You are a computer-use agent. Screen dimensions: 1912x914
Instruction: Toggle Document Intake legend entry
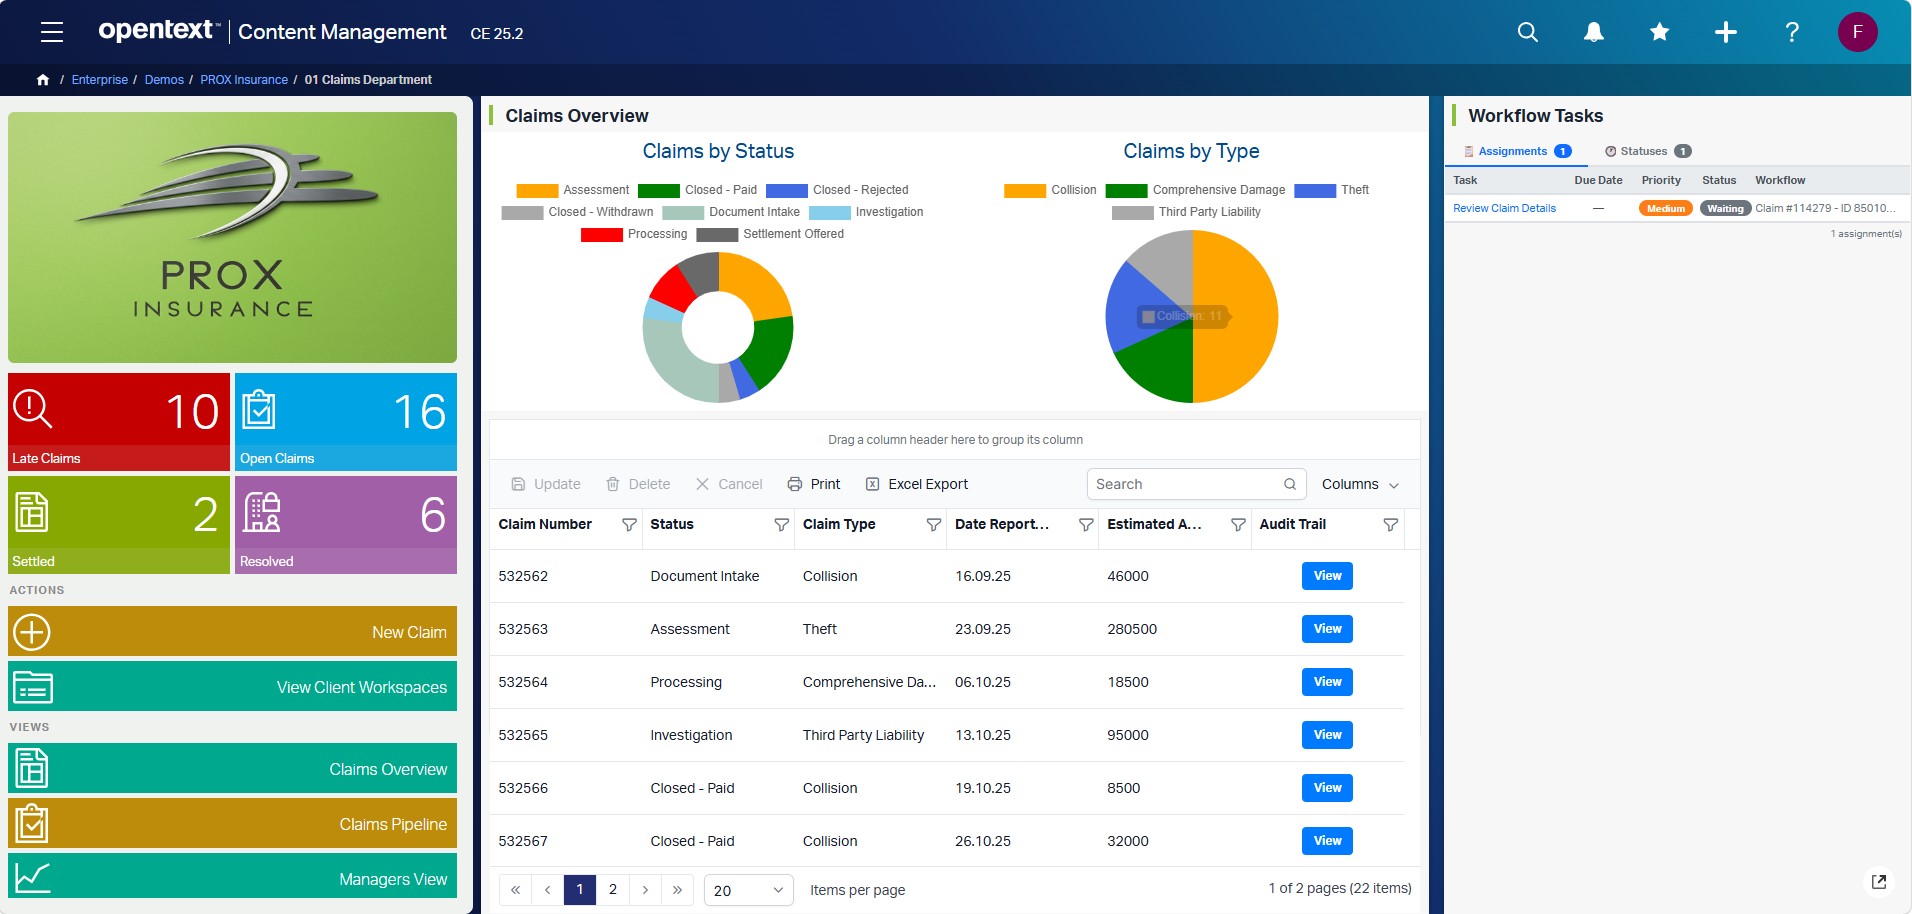tap(731, 212)
